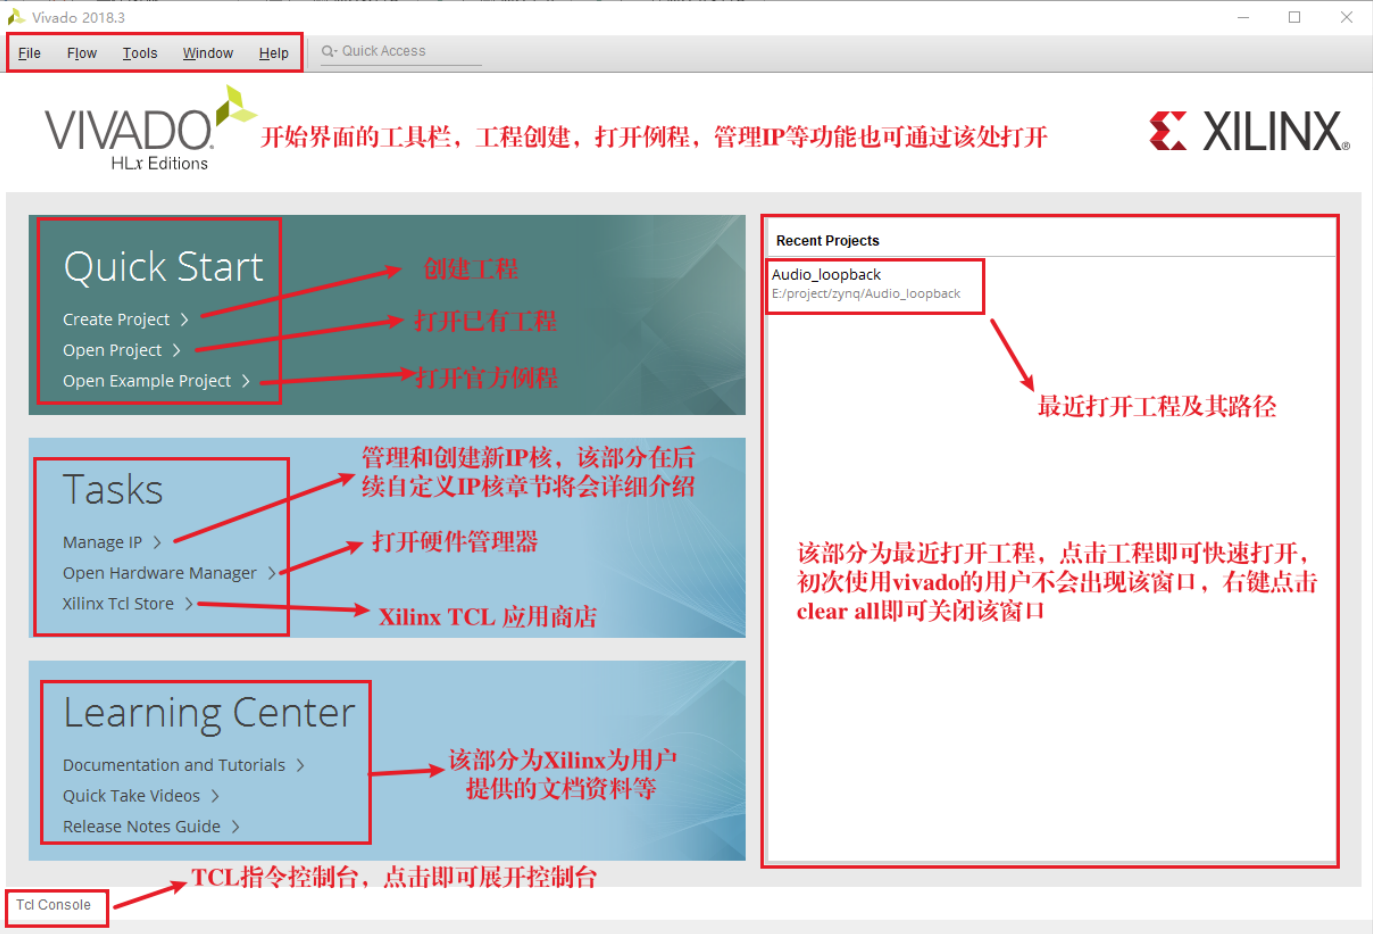
Task: Click the Vivado title bar app icon
Action: pos(16,17)
